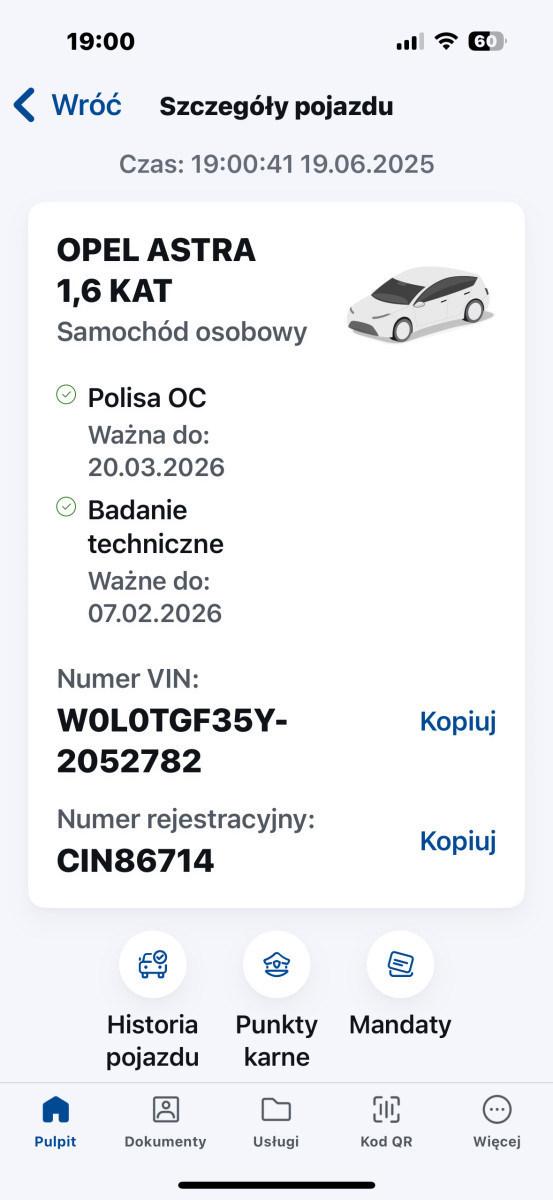553x1200 pixels.
Task: Open Dokumenty tab
Action: (165, 1121)
